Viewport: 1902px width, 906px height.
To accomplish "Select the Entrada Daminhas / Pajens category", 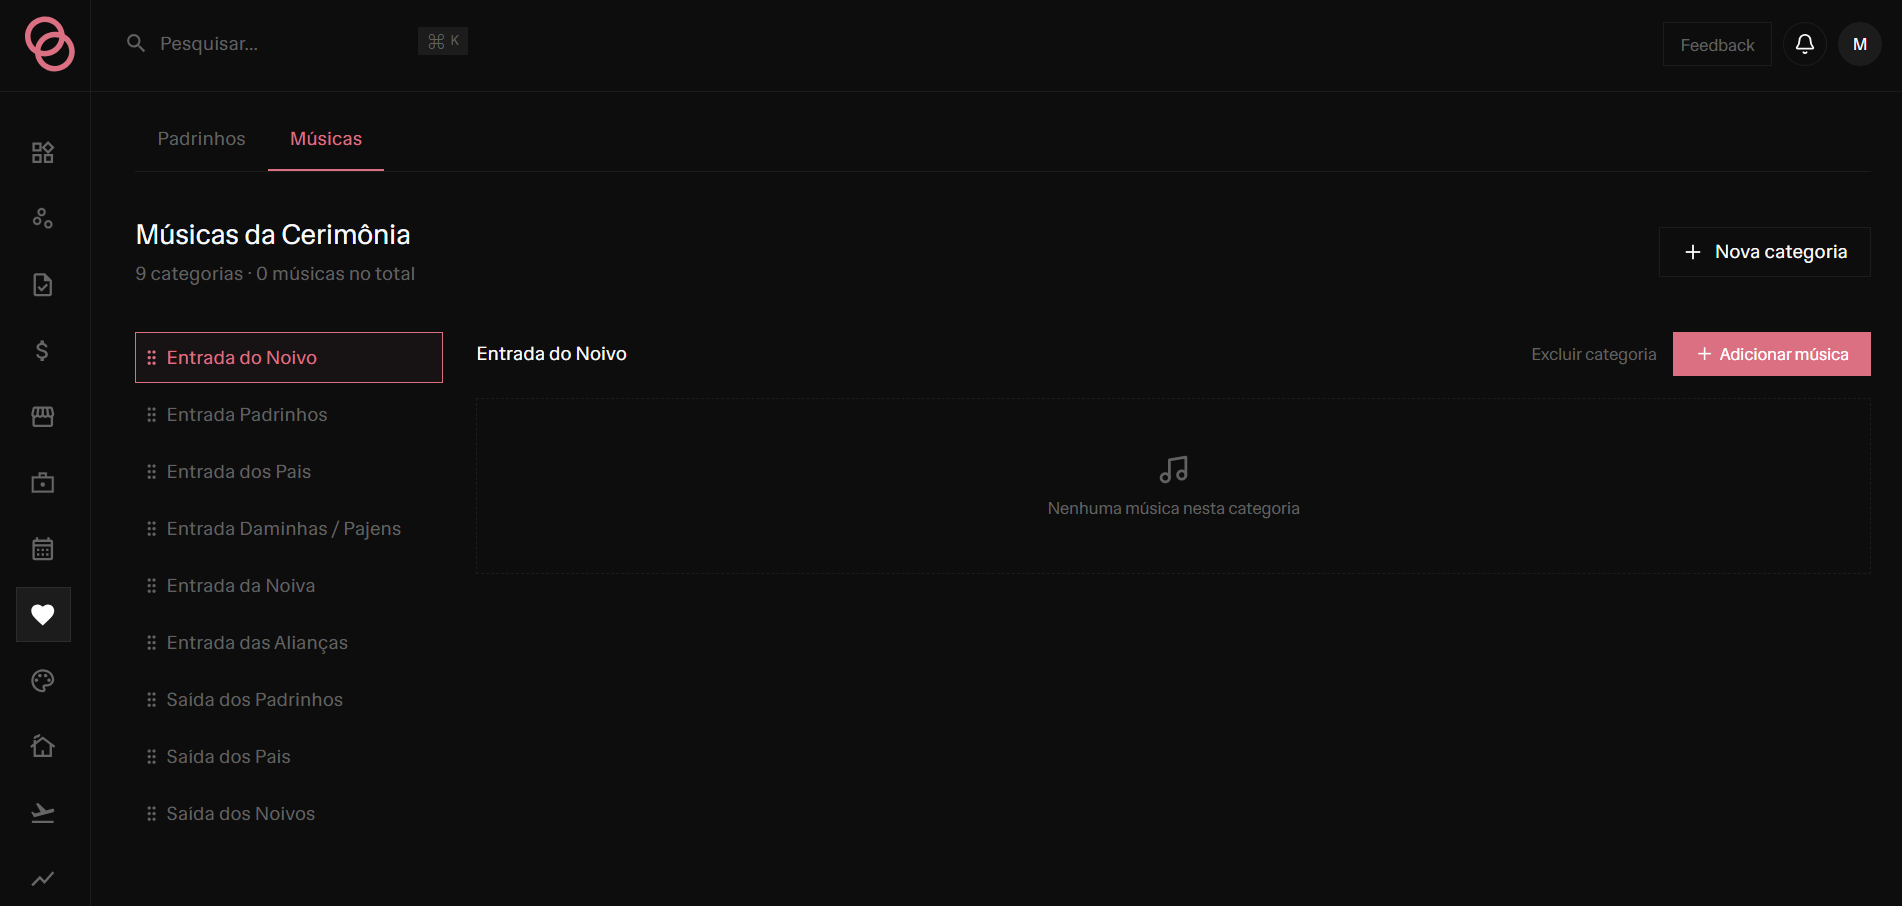I will pyautogui.click(x=289, y=528).
